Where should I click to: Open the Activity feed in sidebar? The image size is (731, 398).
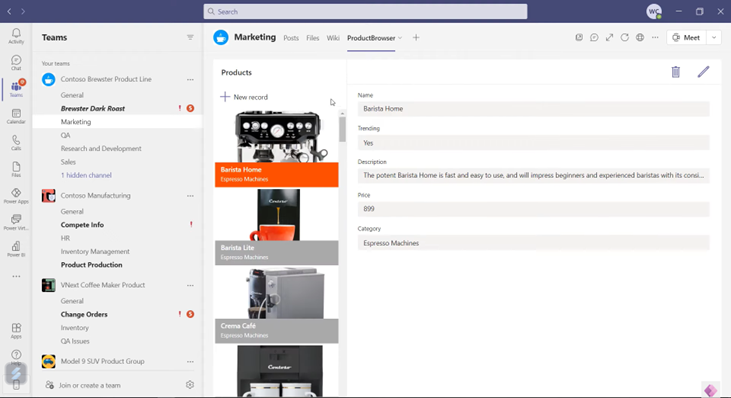pyautogui.click(x=16, y=36)
